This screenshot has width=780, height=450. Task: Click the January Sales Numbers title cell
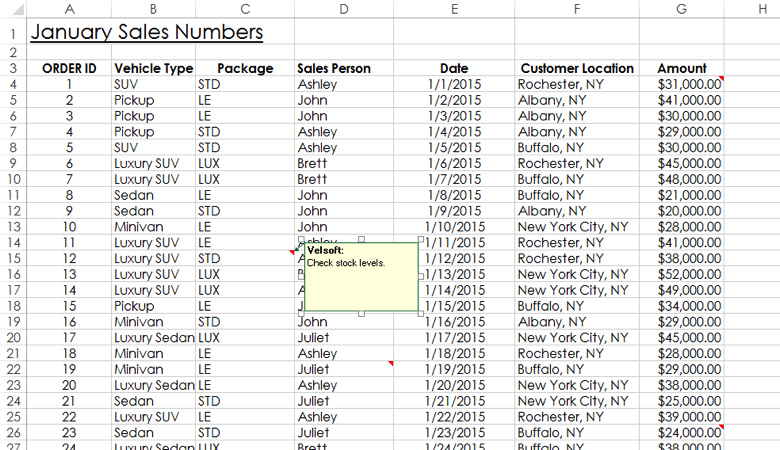click(x=146, y=33)
